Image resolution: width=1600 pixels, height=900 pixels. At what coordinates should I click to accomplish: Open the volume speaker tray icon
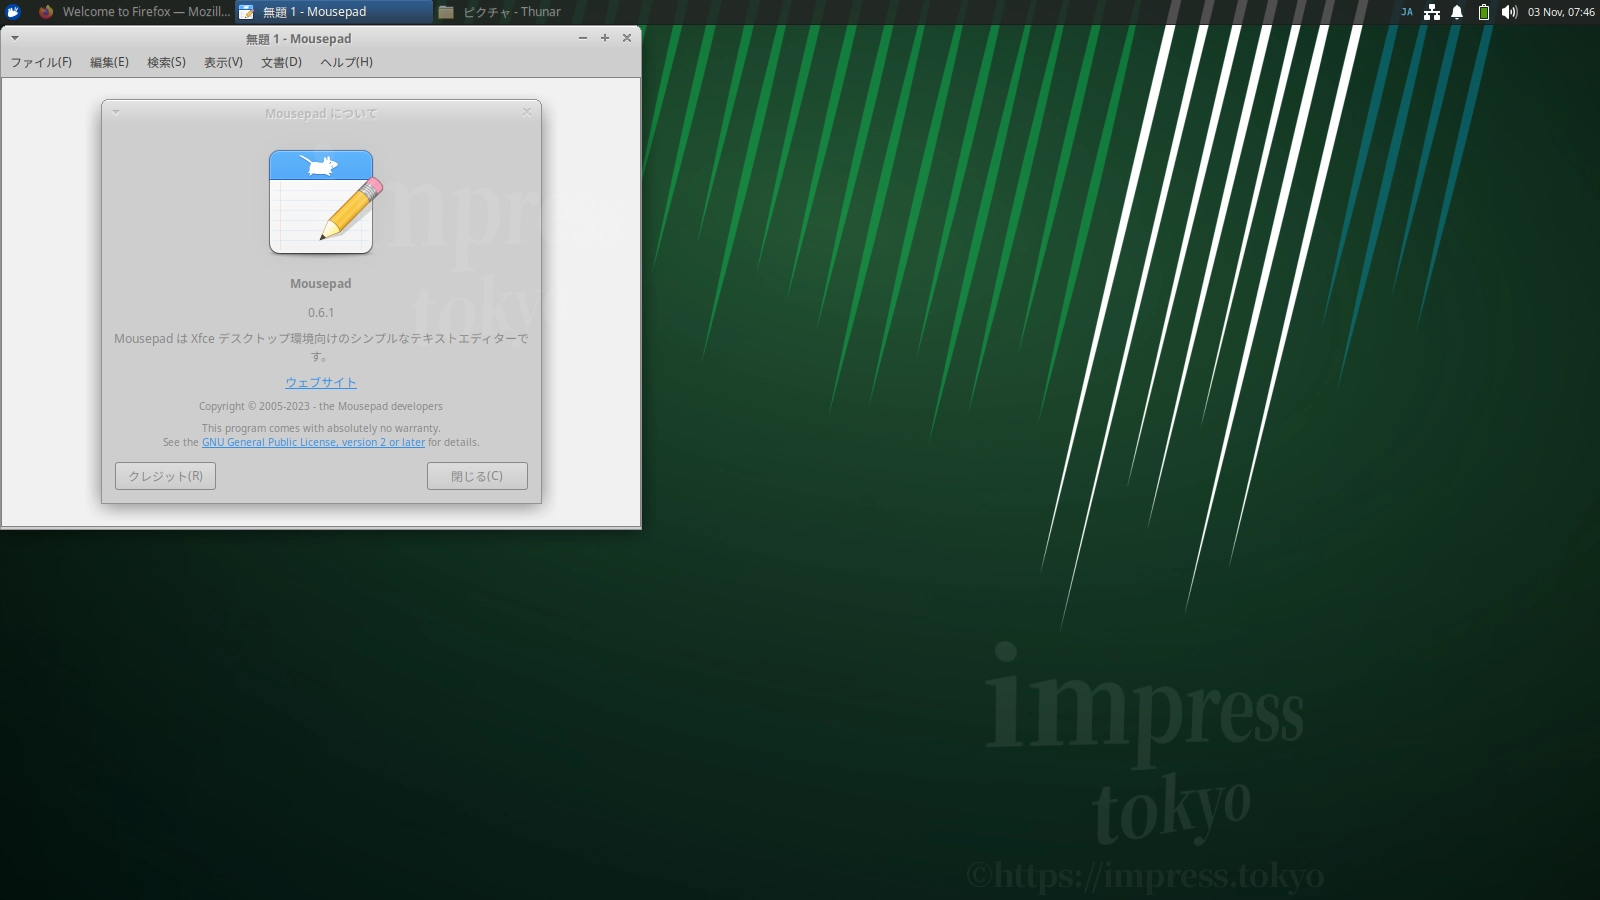pos(1509,12)
